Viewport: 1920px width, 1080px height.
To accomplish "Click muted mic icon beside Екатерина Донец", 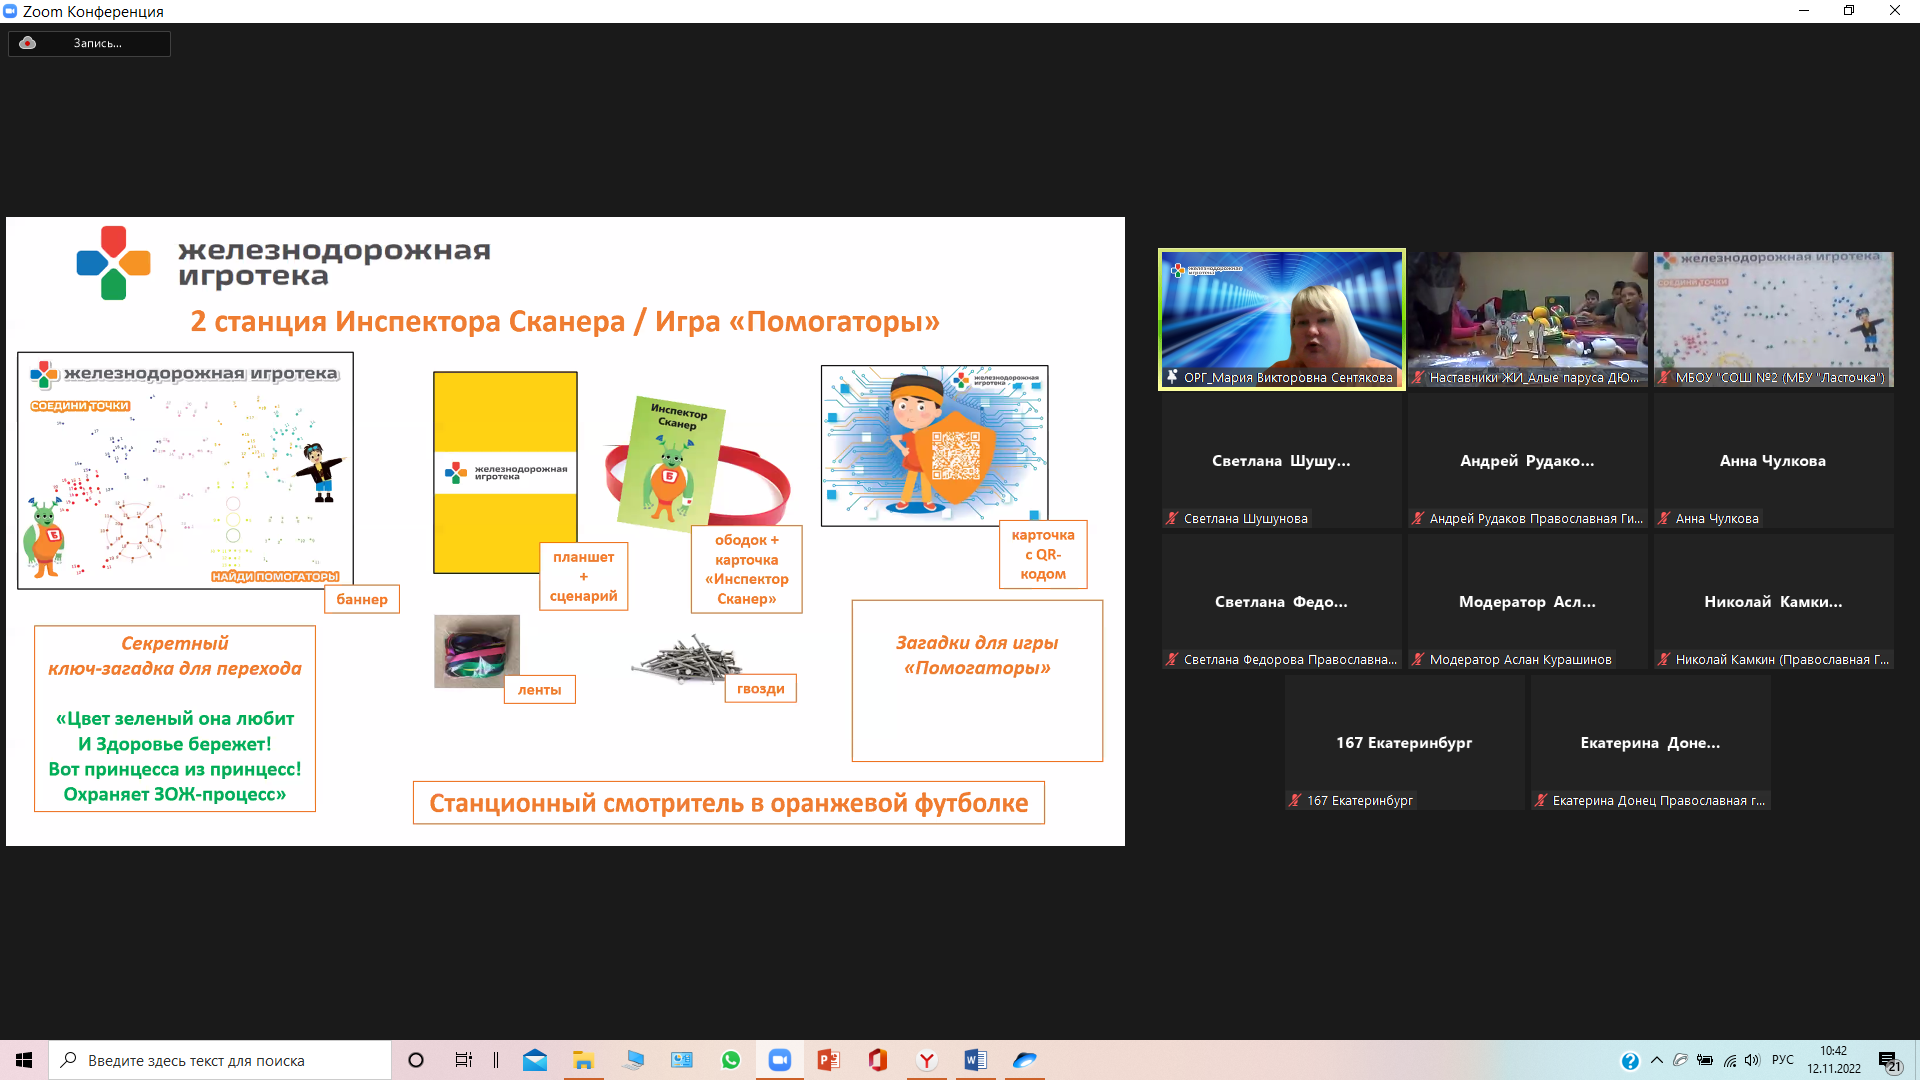I will 1541,800.
